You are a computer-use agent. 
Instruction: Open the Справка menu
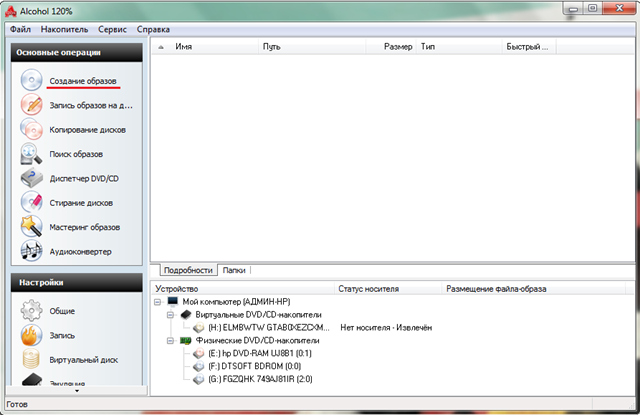click(x=153, y=29)
